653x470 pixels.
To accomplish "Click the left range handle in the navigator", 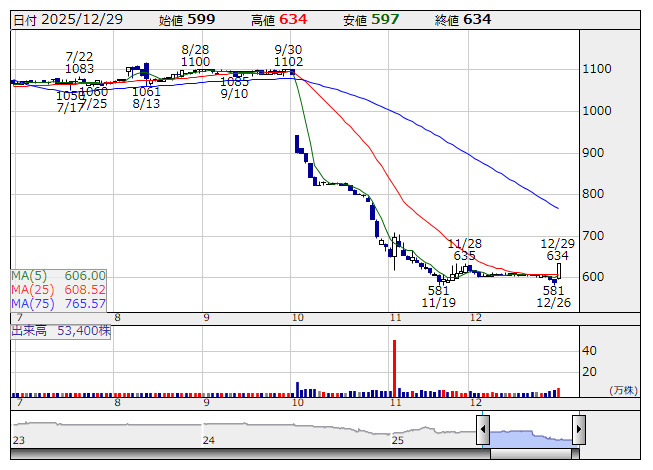I will pos(483,431).
